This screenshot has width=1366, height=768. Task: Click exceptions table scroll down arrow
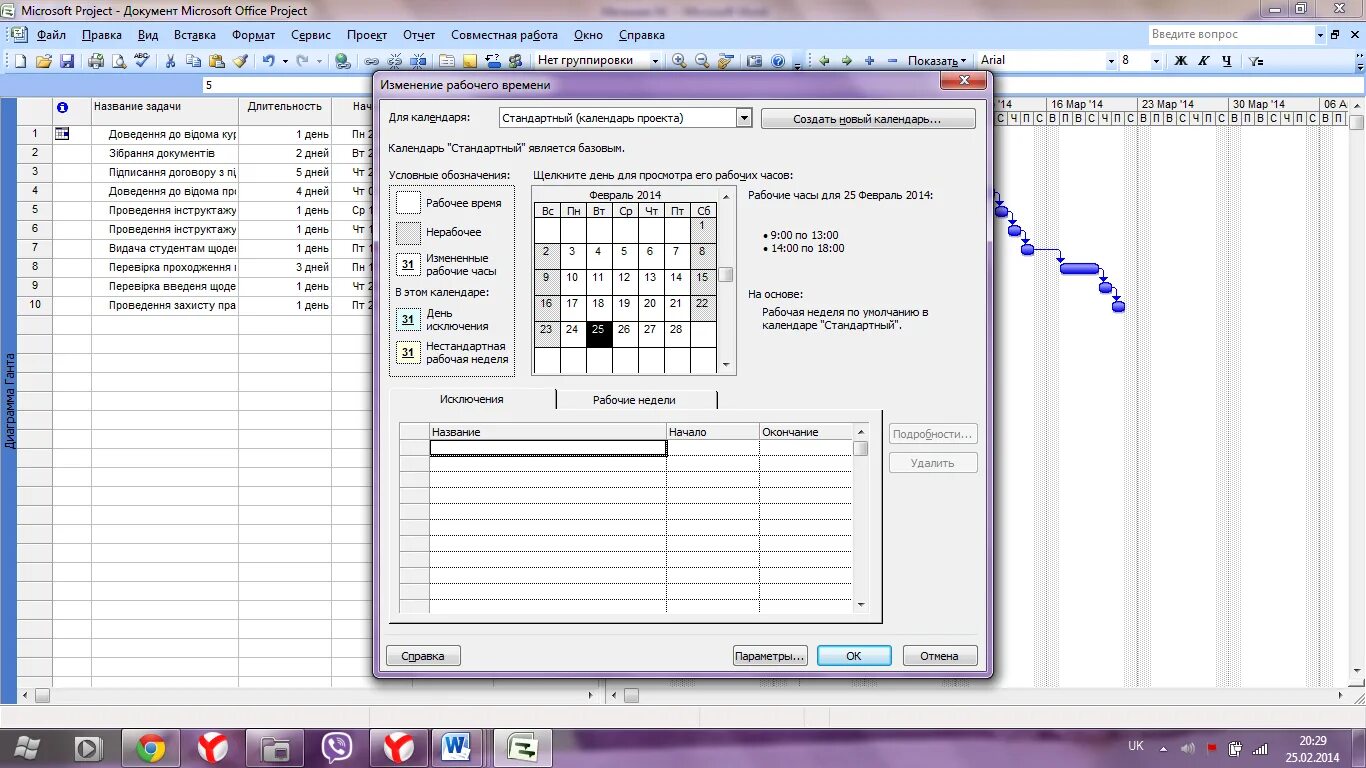[x=861, y=604]
